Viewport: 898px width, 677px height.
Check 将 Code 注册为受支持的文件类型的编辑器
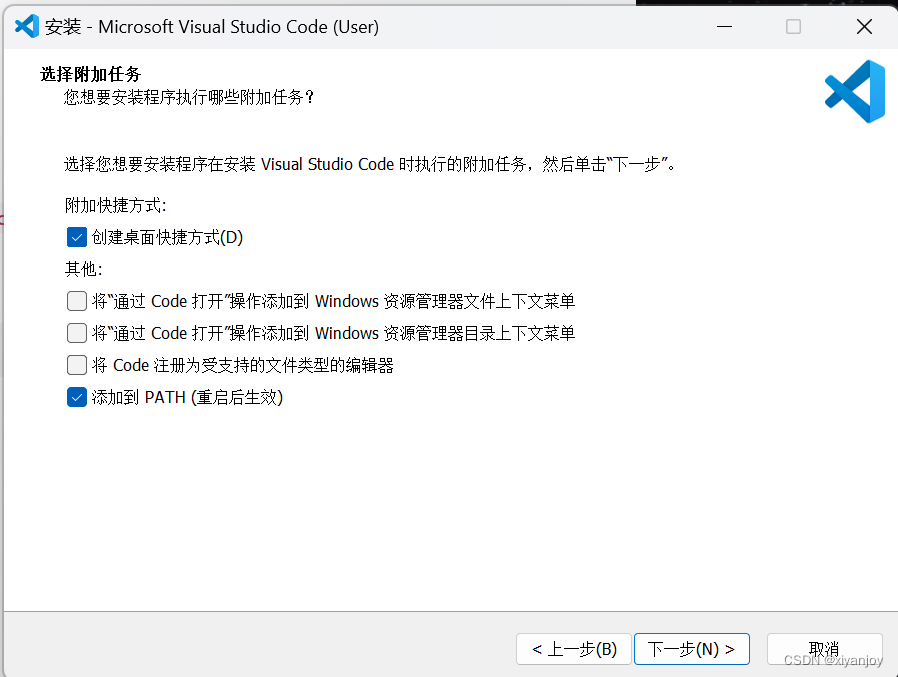(x=77, y=365)
